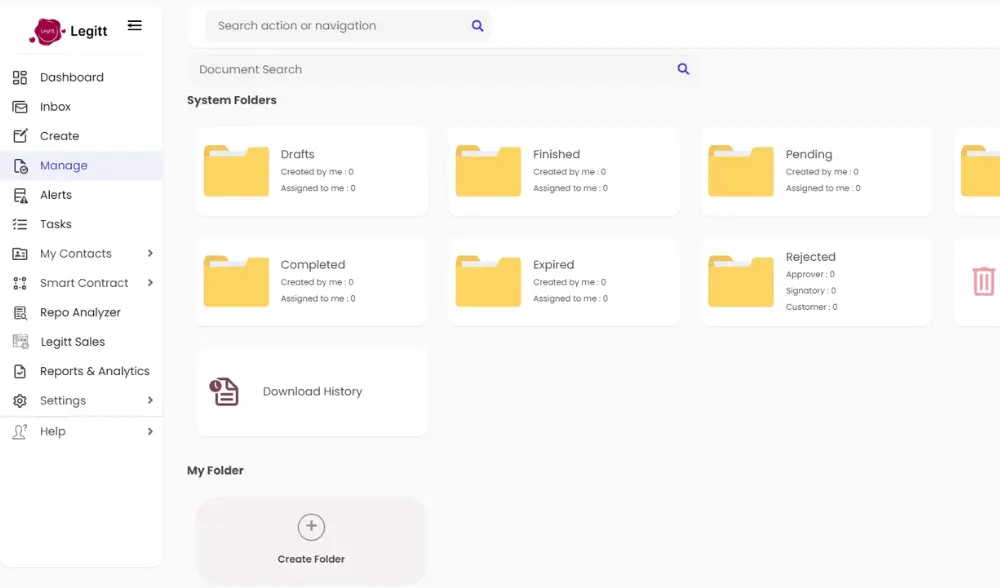The height and width of the screenshot is (588, 1000).
Task: Click the Repo Analyzer sidebar icon
Action: tap(20, 312)
